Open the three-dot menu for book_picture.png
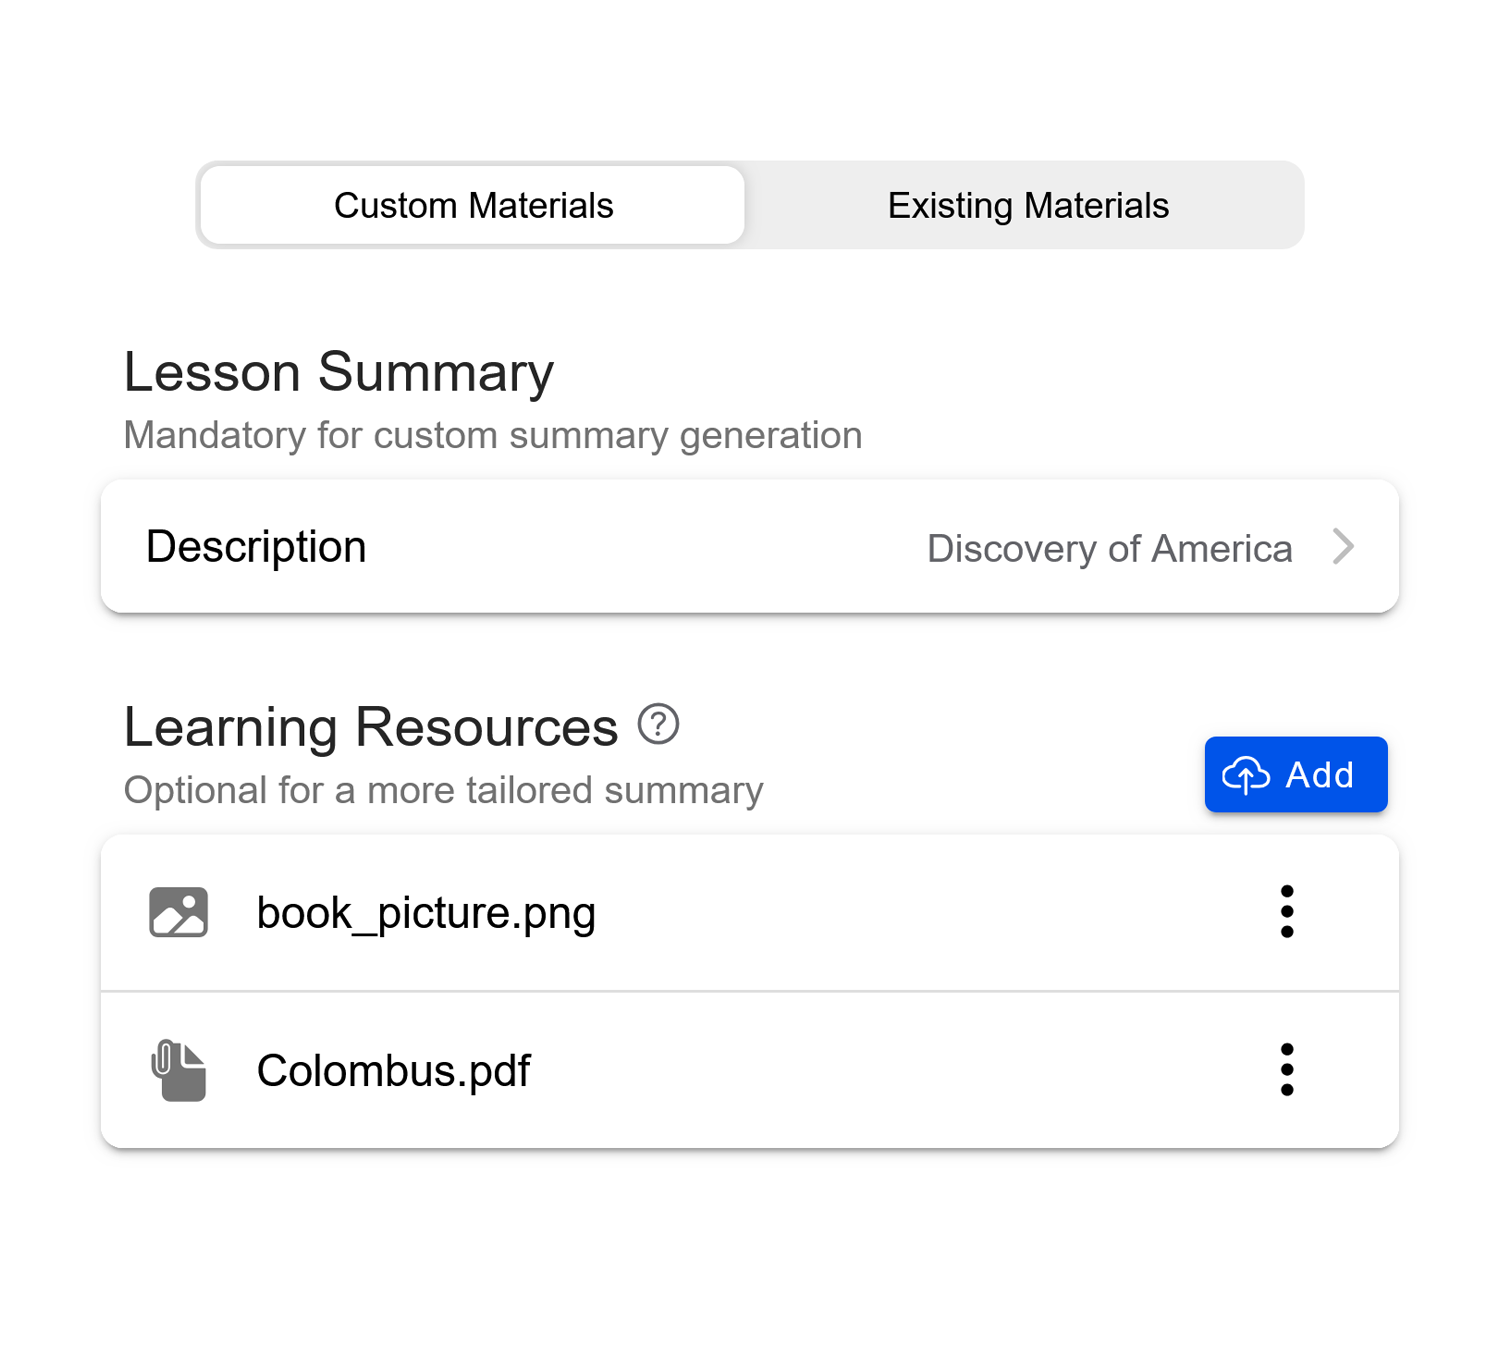This screenshot has height=1350, width=1500. pos(1287,911)
